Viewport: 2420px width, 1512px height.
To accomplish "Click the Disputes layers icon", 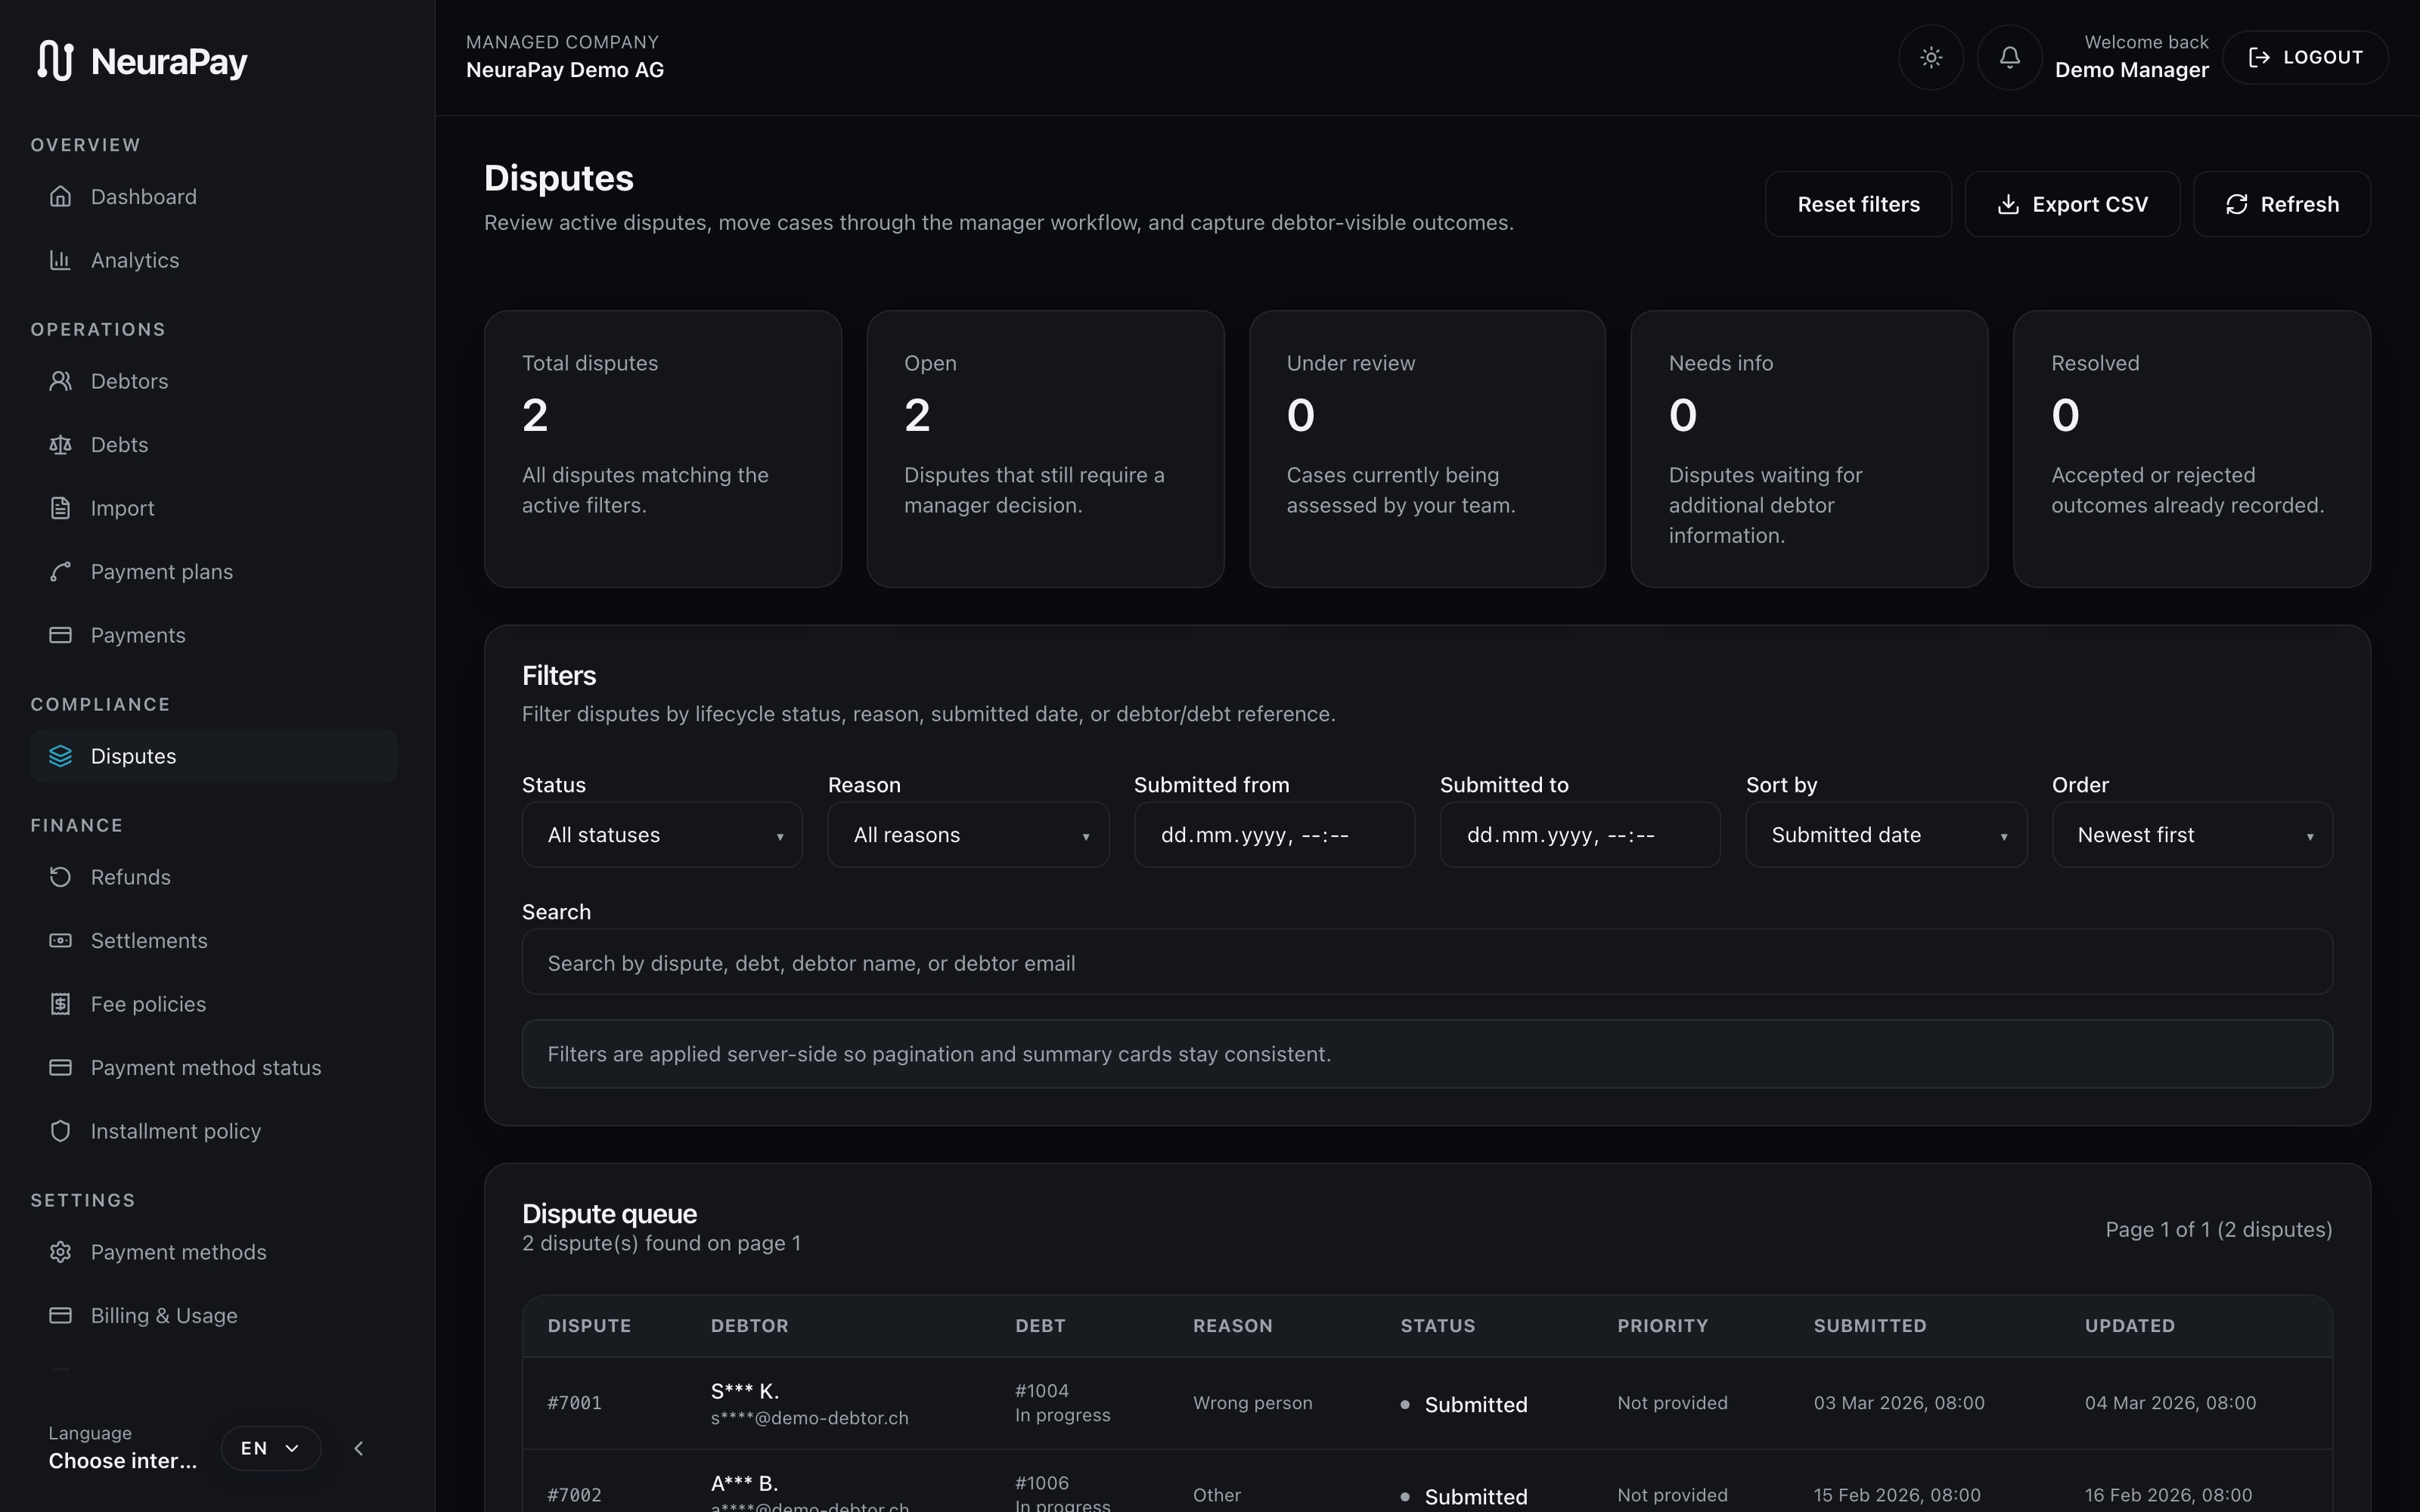I will pos(60,756).
